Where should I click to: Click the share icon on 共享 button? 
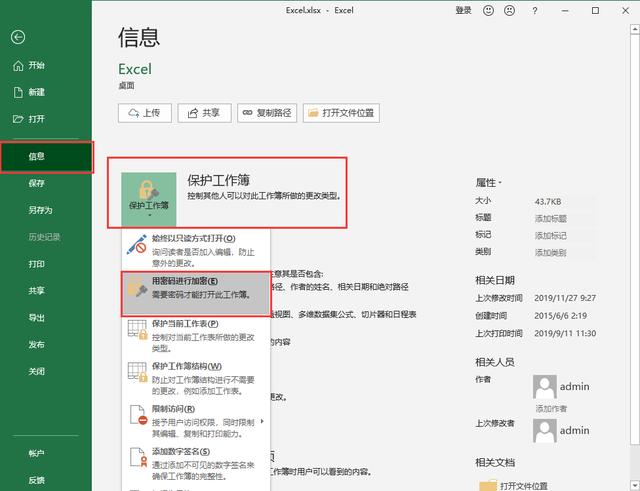pos(192,113)
